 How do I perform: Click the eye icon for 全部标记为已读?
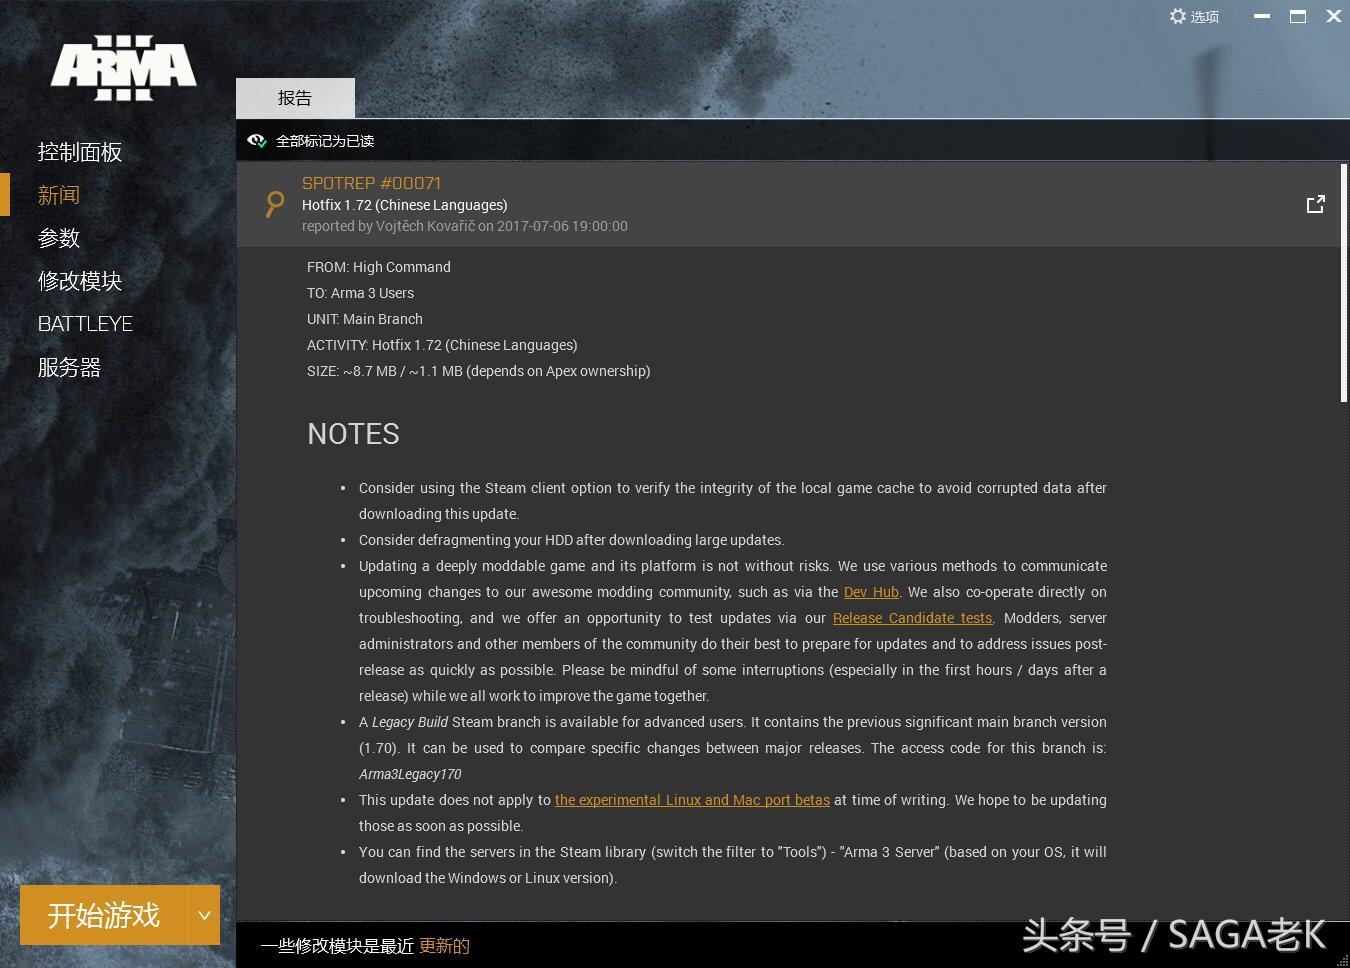pyautogui.click(x=257, y=141)
